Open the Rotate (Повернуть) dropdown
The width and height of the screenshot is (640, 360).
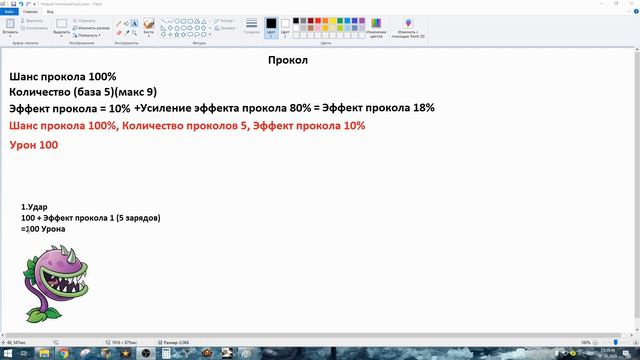[x=87, y=36]
